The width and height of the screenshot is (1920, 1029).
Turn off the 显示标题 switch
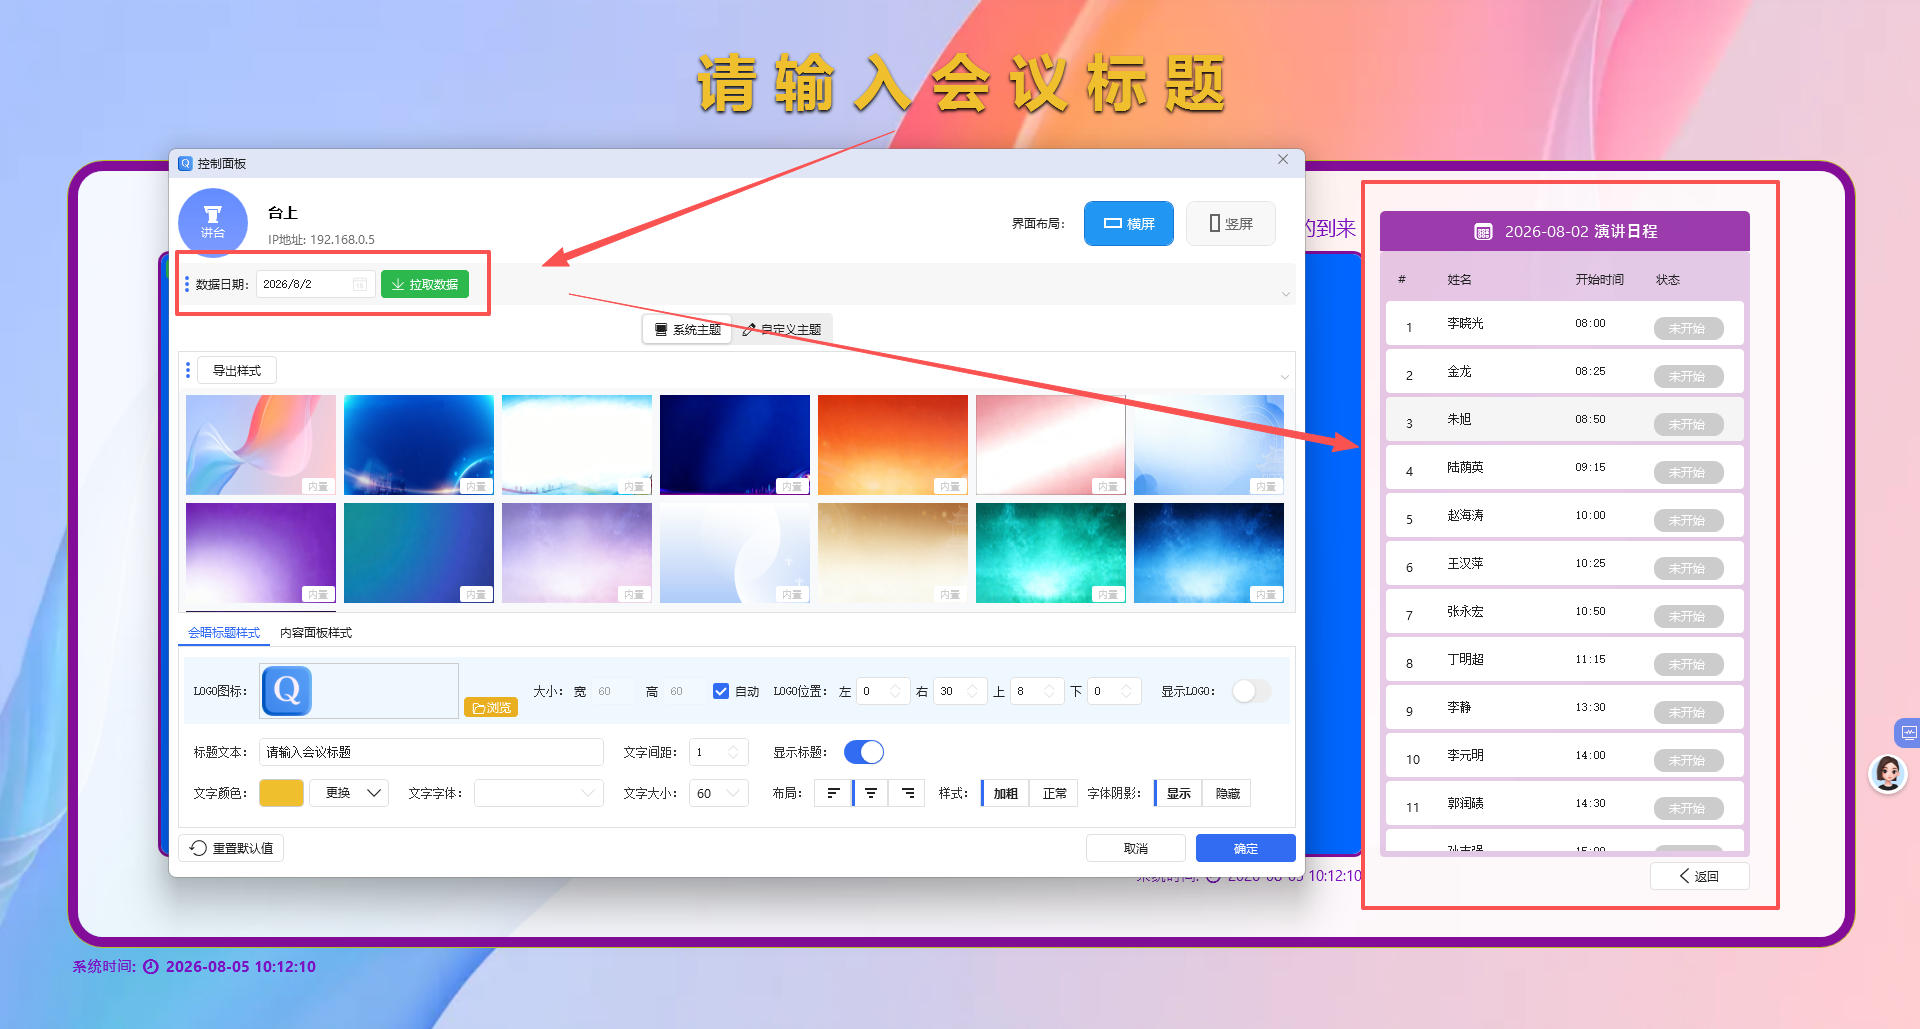click(864, 752)
